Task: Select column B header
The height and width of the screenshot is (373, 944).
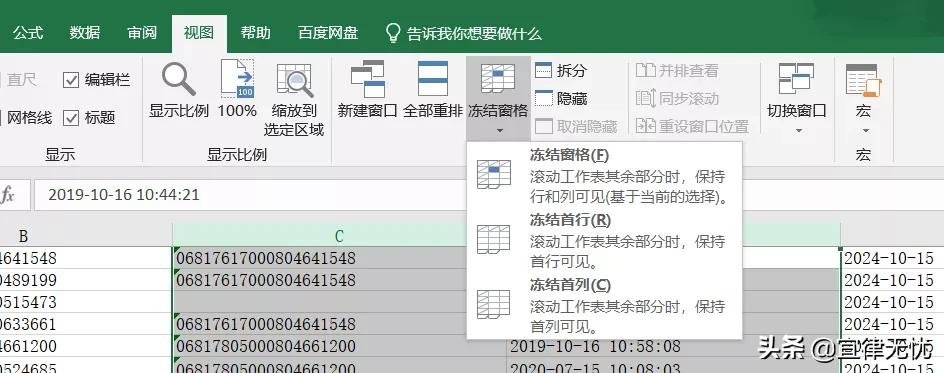Action: (86, 235)
